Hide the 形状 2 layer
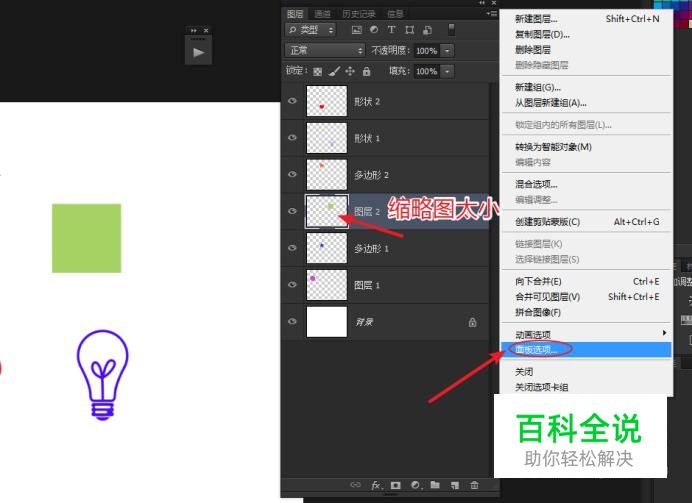Viewport: 692px width, 503px height. [292, 101]
